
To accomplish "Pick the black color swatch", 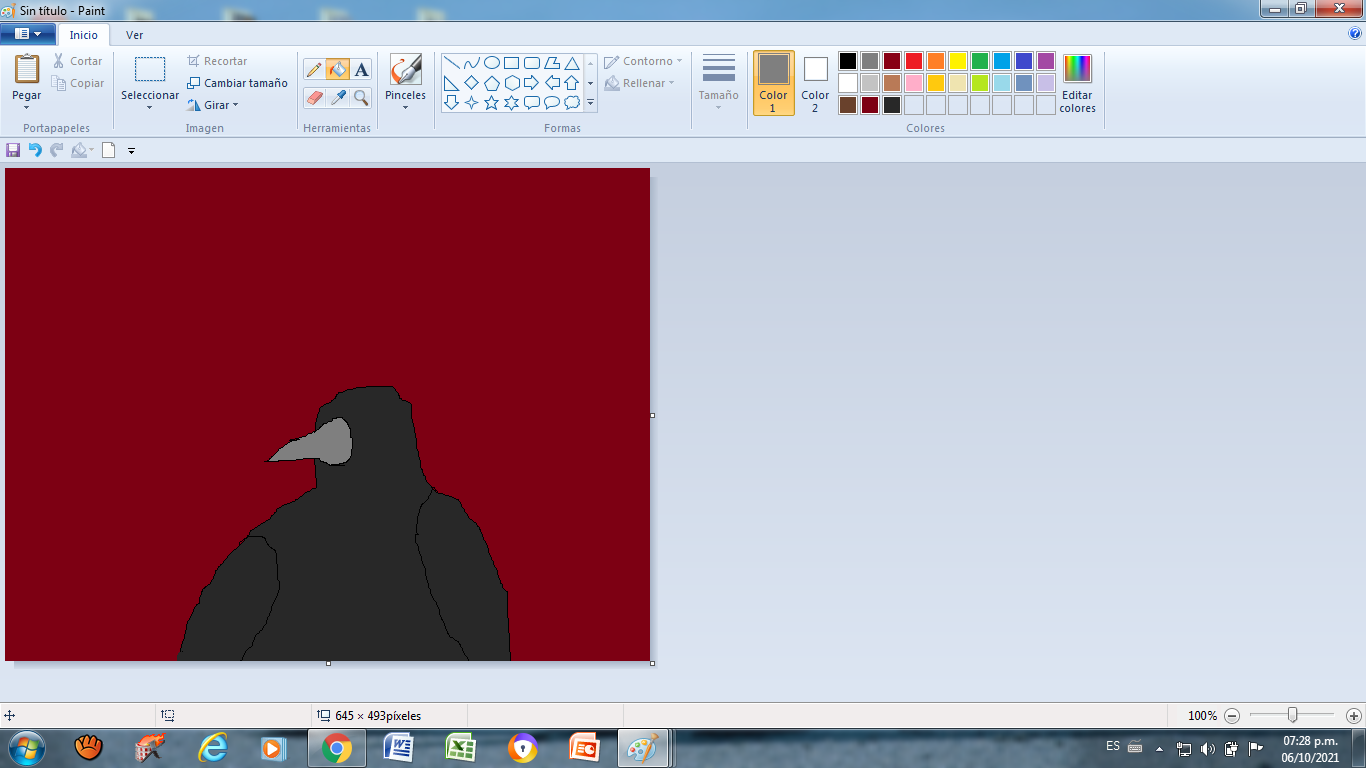I will [x=848, y=61].
